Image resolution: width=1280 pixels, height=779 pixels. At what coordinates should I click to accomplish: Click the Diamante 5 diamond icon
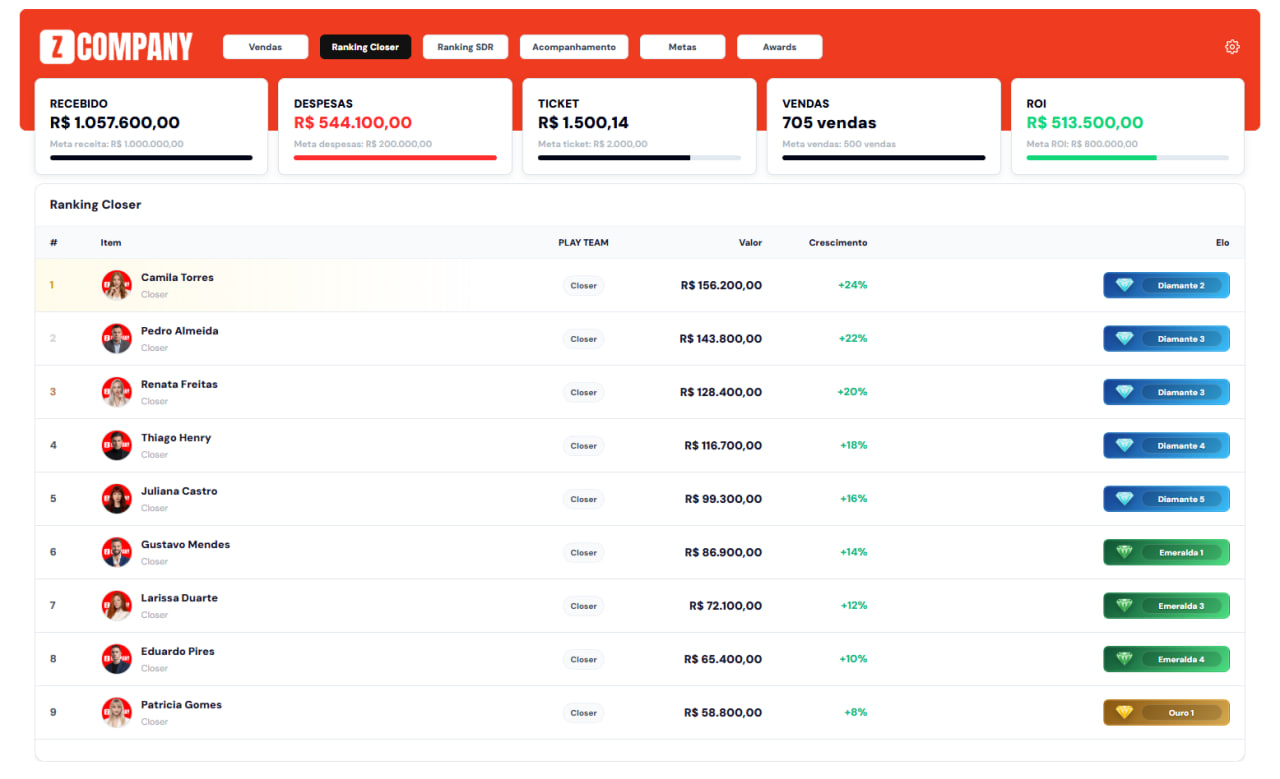coord(1124,498)
